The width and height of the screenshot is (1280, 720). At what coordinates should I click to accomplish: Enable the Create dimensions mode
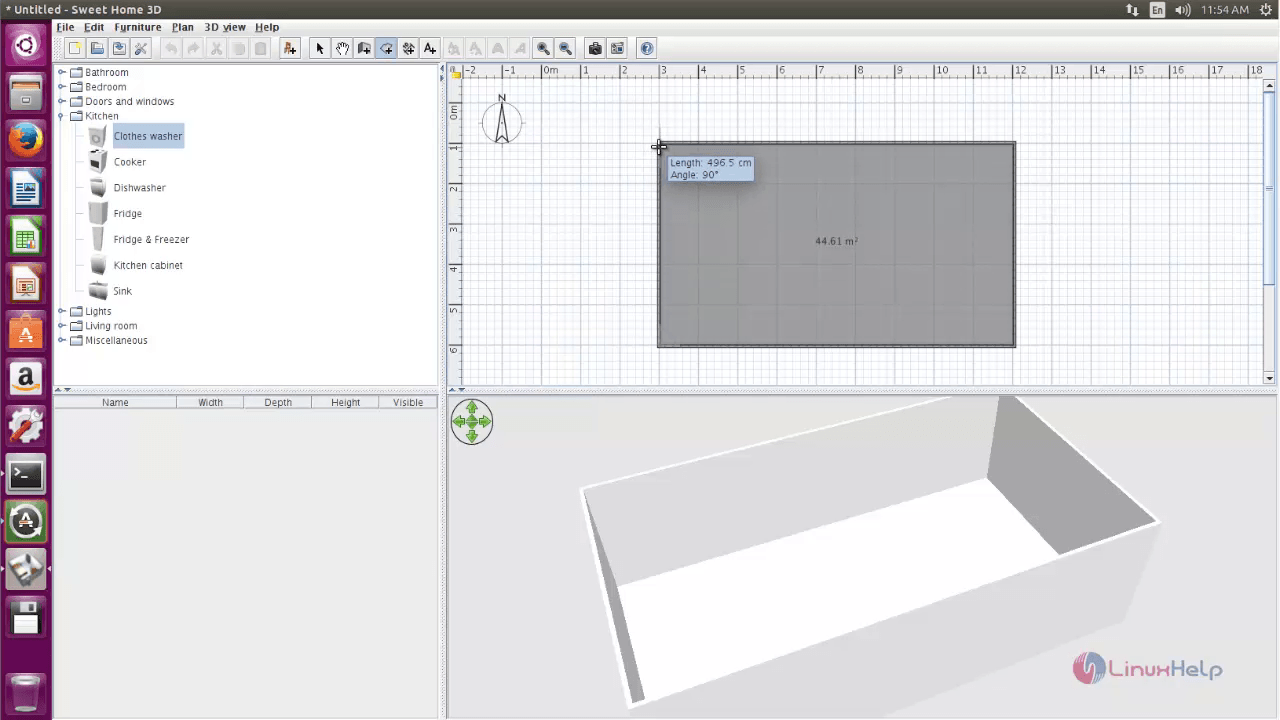(408, 48)
